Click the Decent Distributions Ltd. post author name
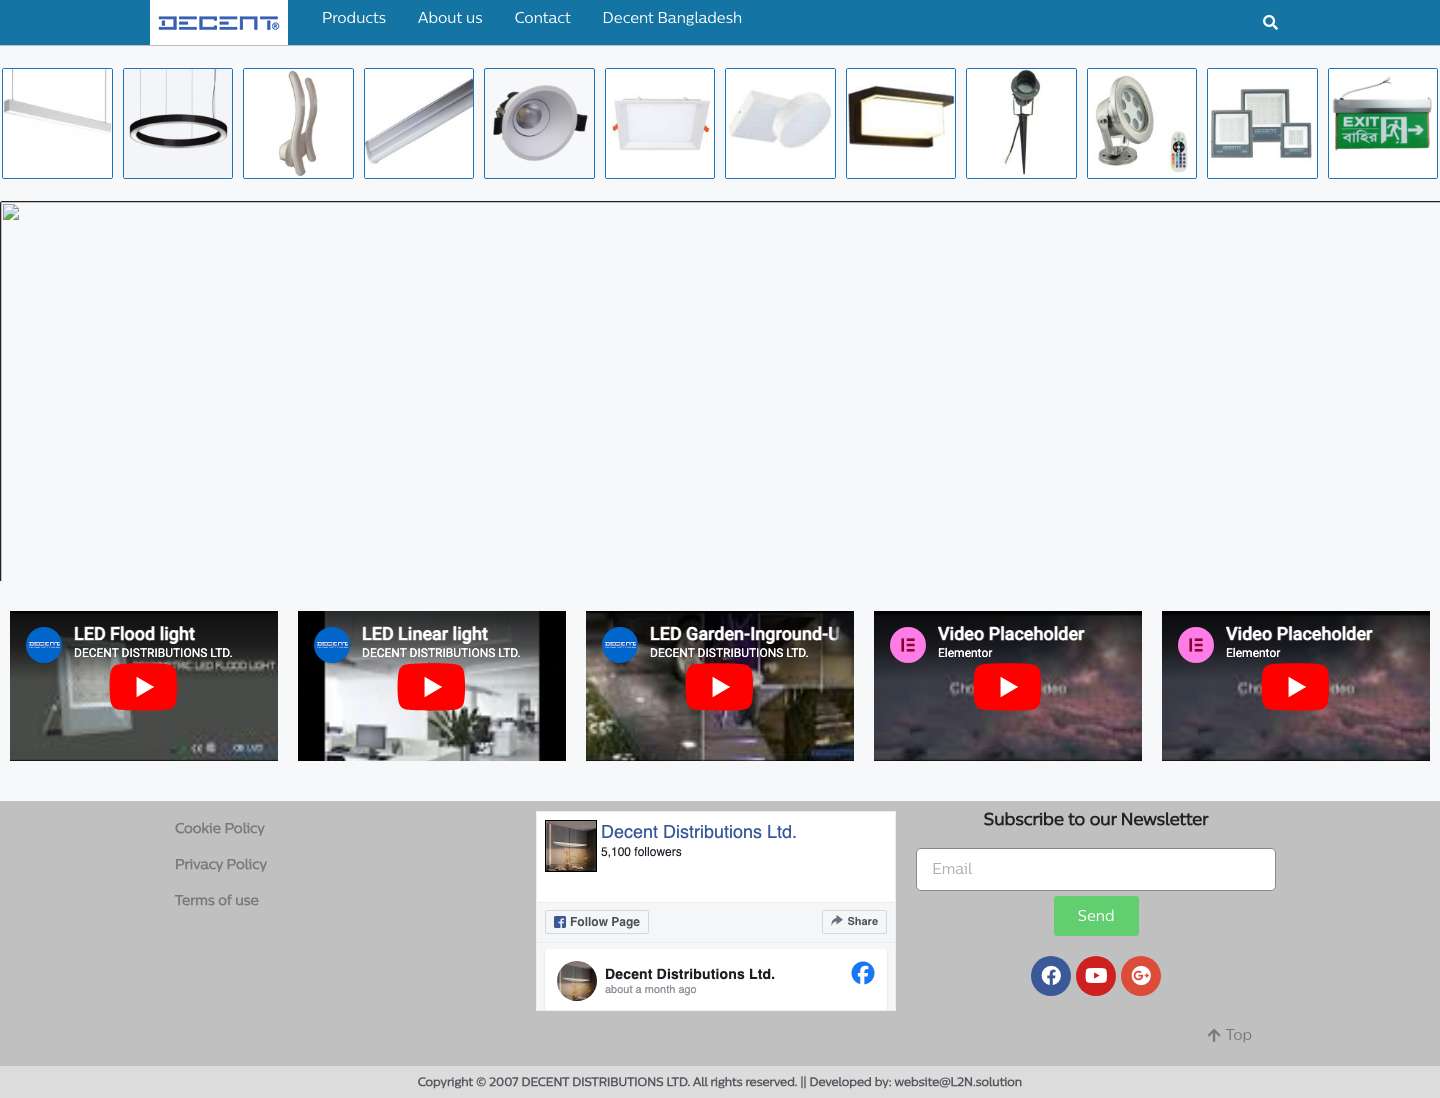Viewport: 1440px width, 1098px height. coord(690,974)
